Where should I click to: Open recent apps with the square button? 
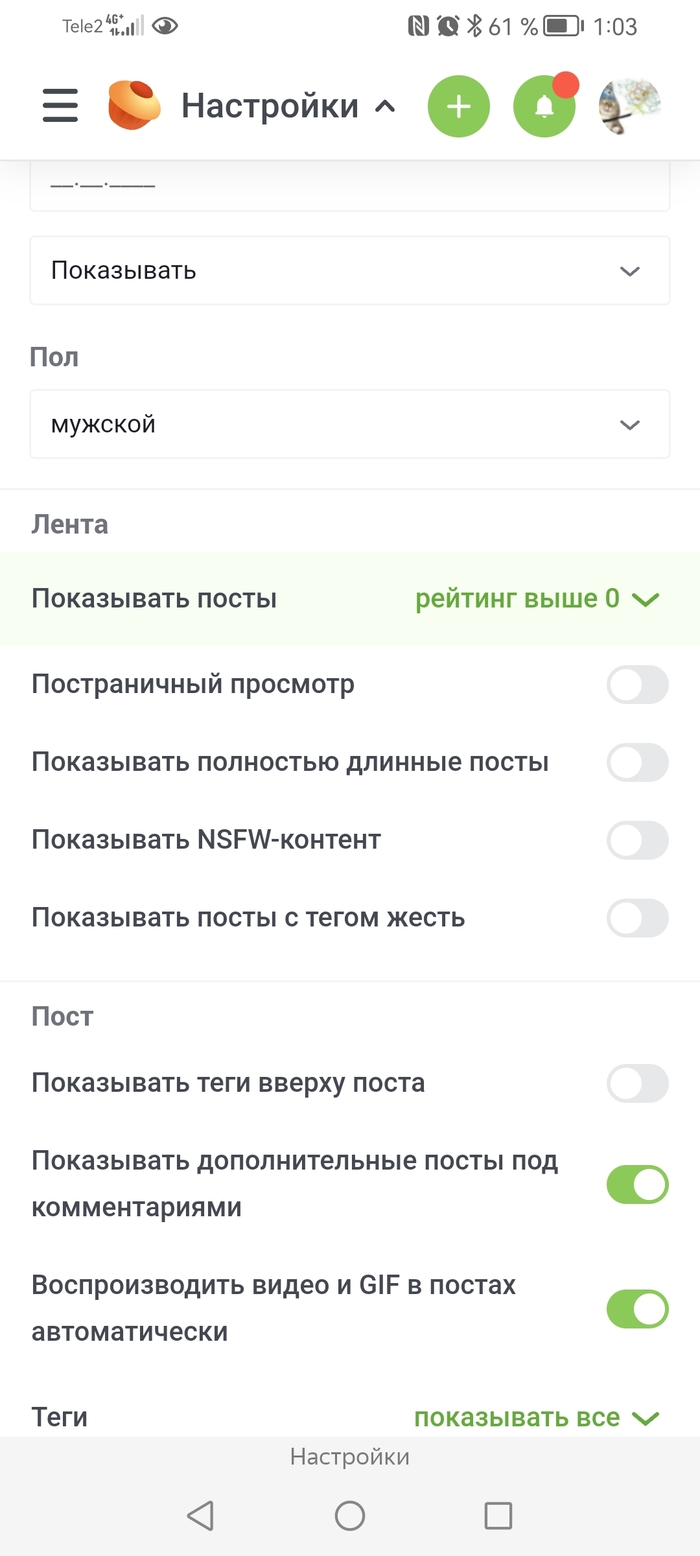(x=497, y=1515)
